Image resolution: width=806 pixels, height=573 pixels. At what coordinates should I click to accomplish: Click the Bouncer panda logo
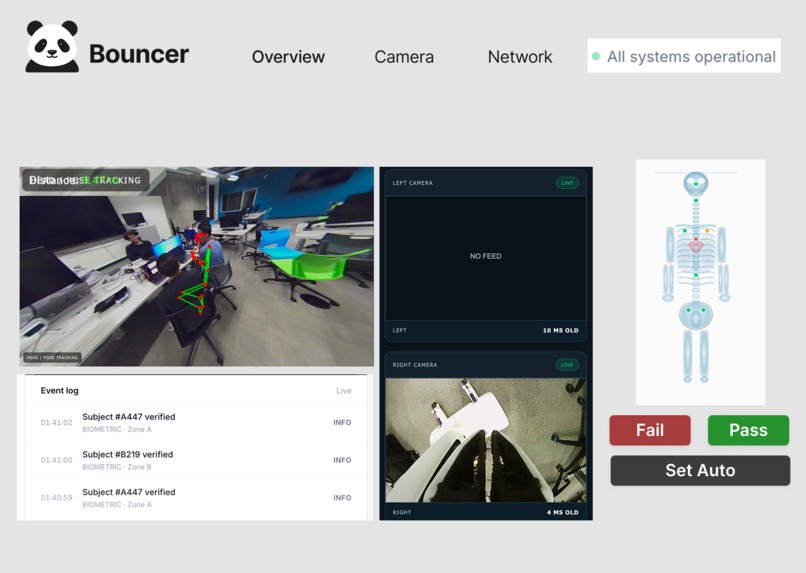pyautogui.click(x=52, y=46)
